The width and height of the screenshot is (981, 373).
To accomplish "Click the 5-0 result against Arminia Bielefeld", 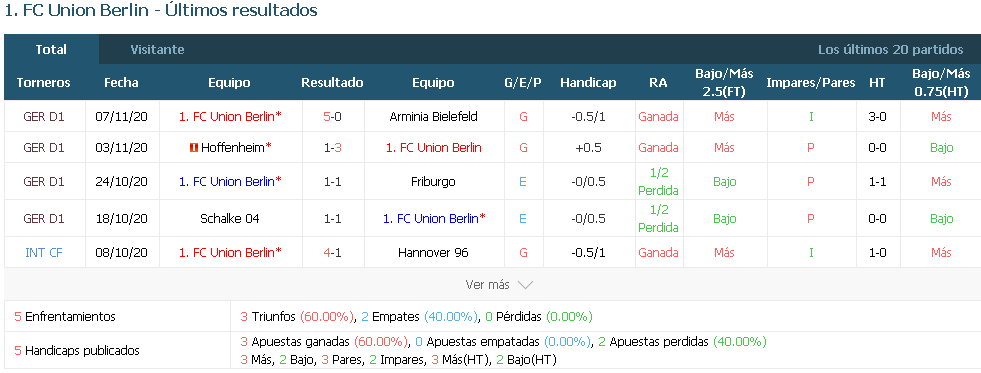I will [x=332, y=116].
